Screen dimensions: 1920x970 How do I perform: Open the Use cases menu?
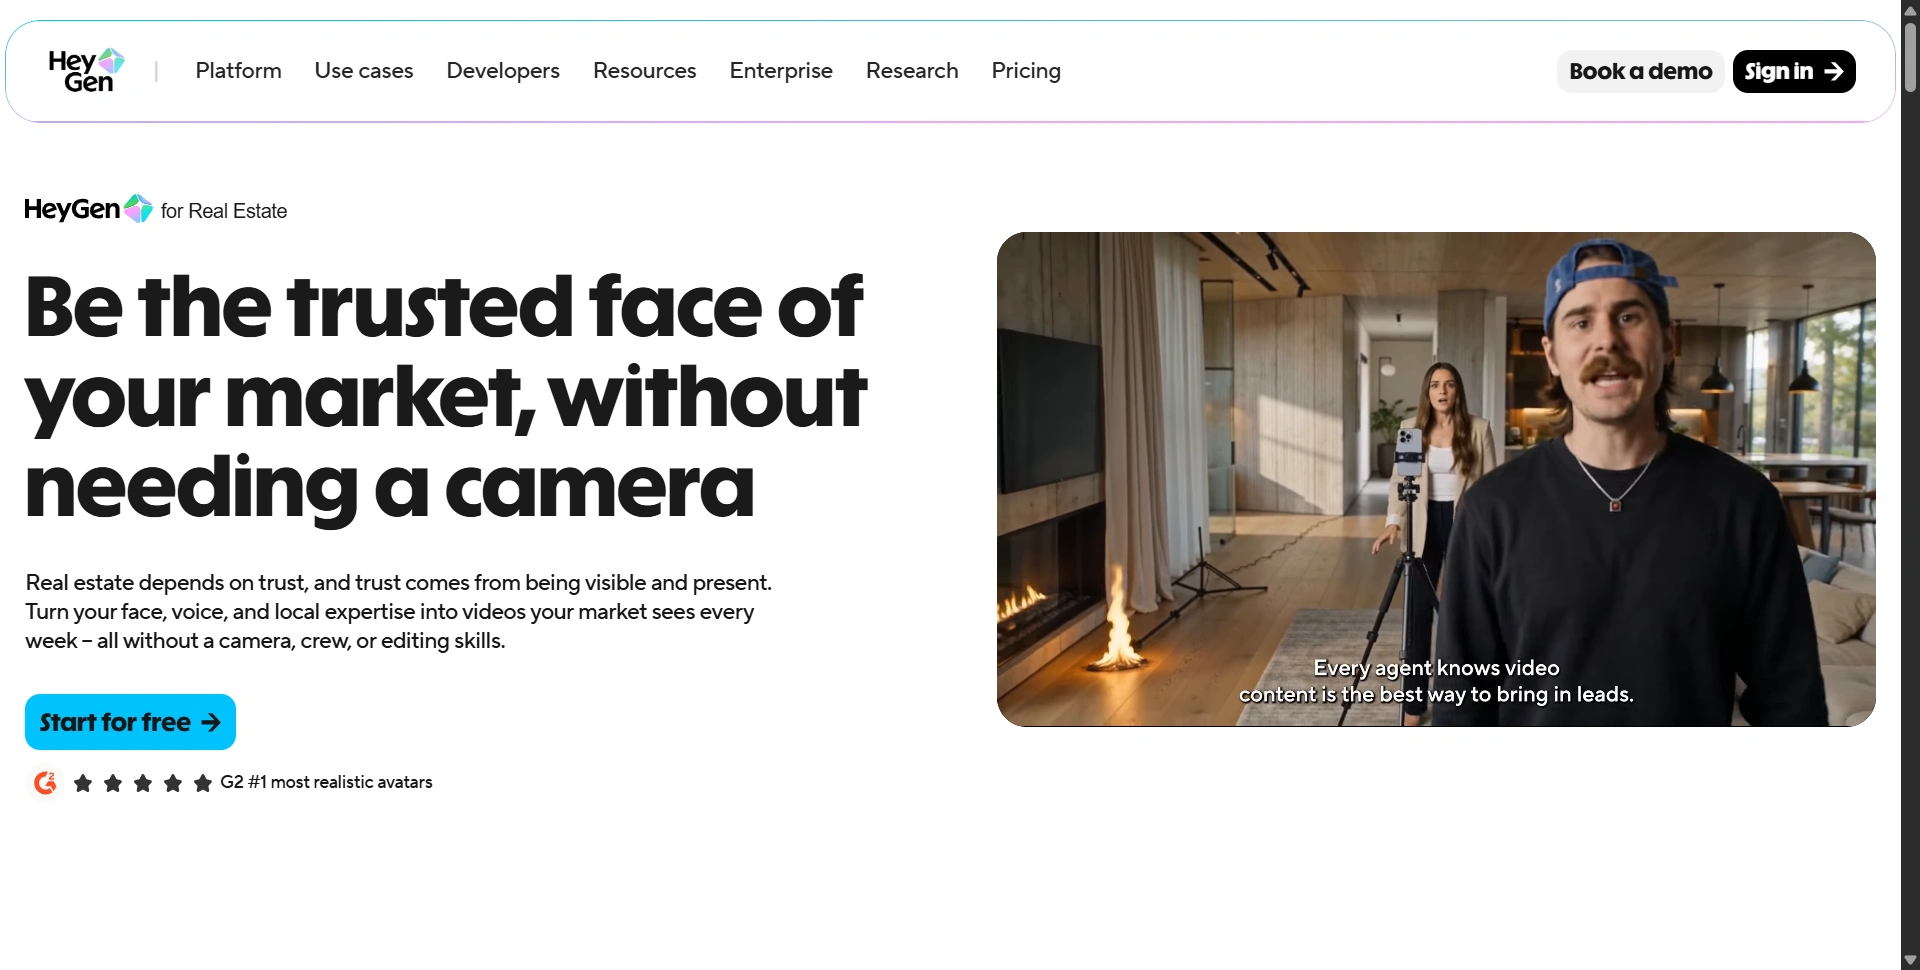[364, 71]
